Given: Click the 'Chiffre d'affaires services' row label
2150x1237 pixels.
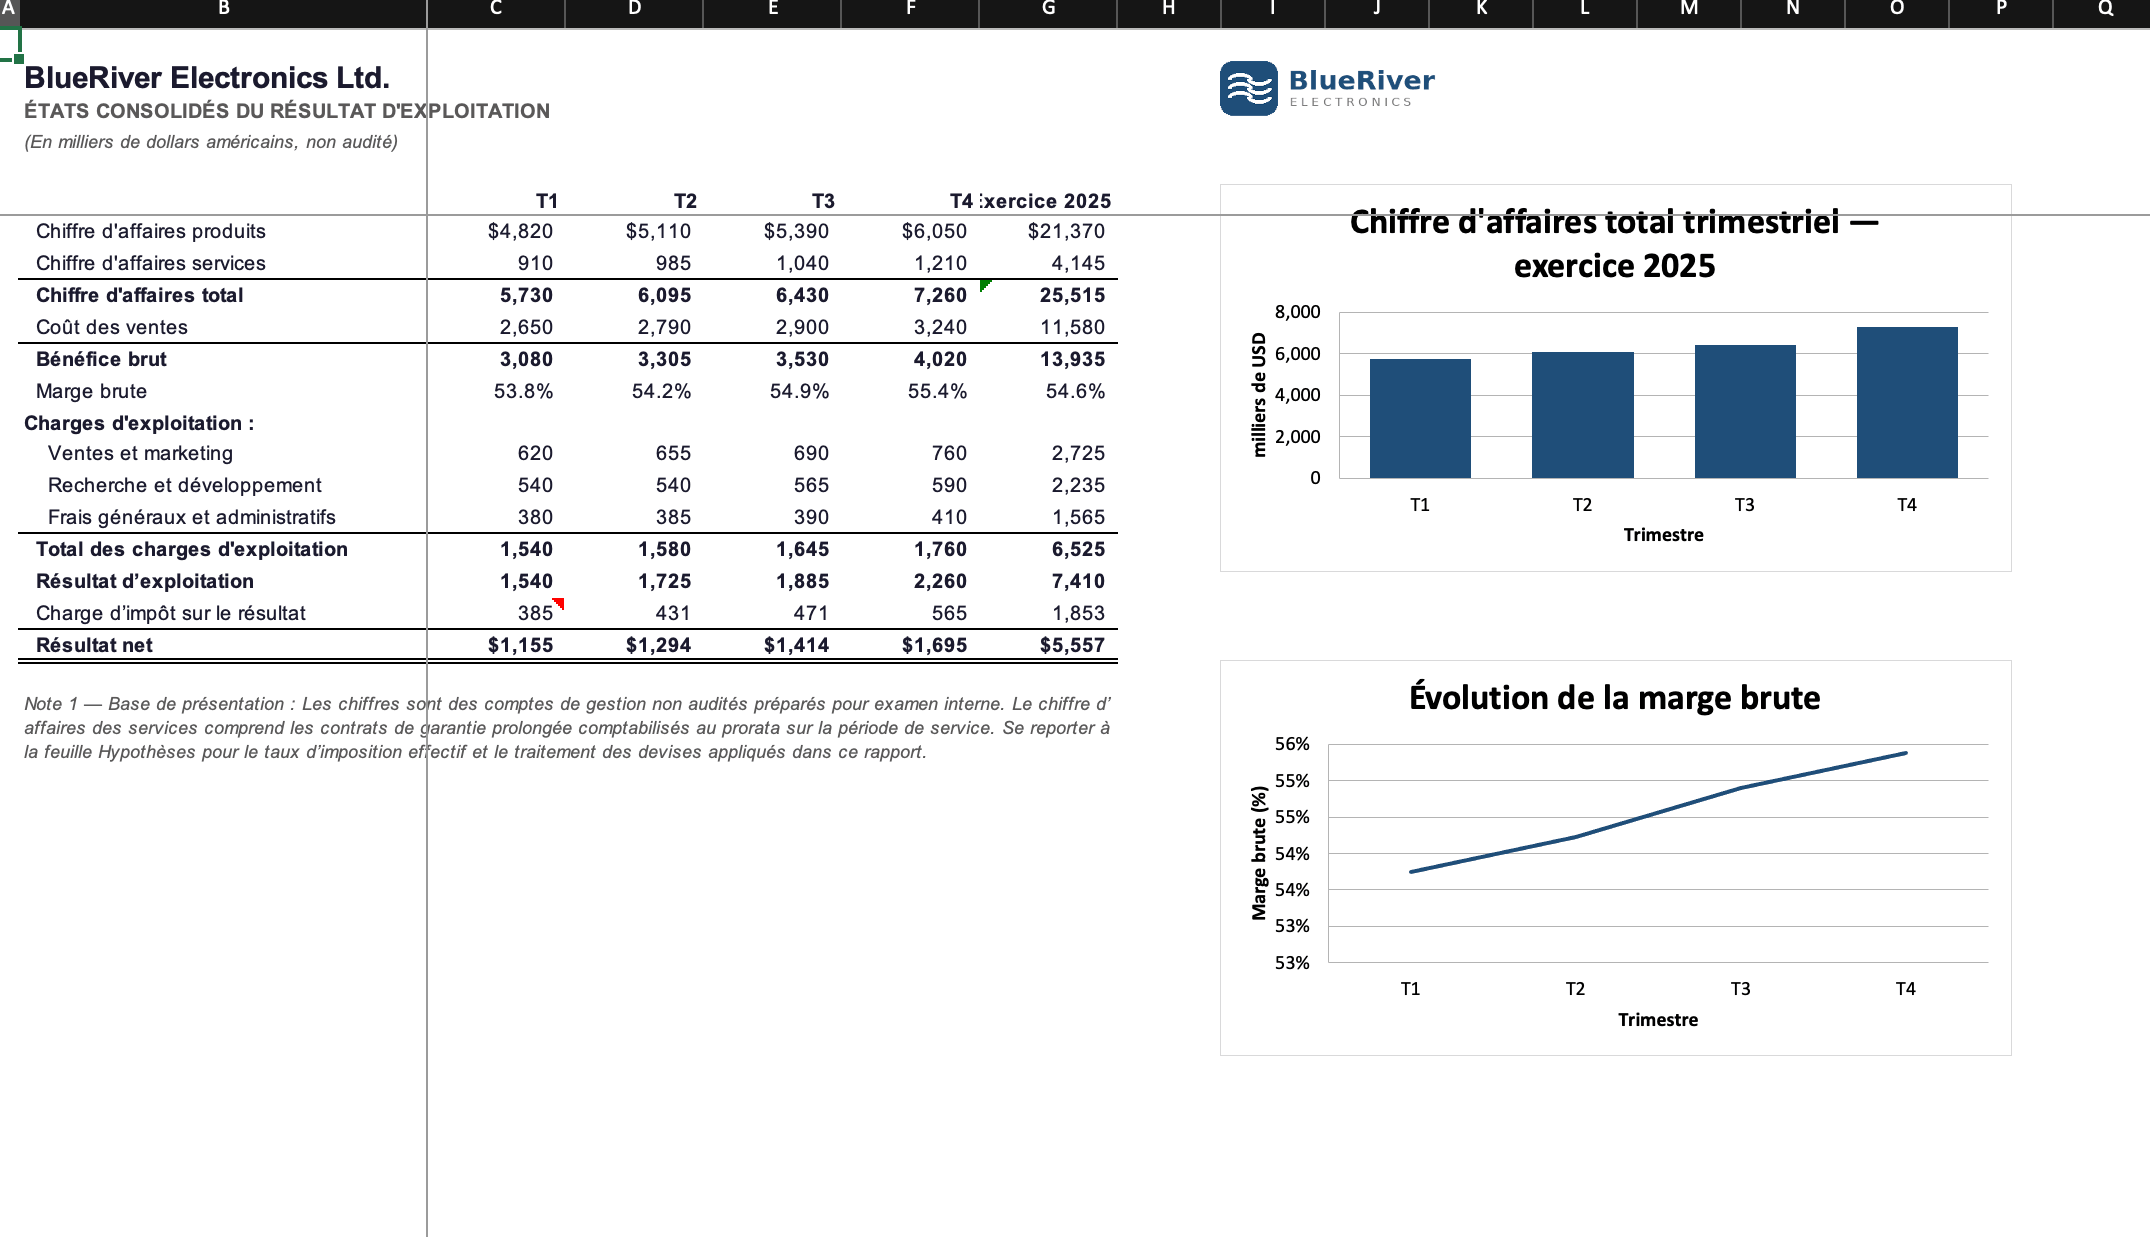Looking at the screenshot, I should 151,263.
